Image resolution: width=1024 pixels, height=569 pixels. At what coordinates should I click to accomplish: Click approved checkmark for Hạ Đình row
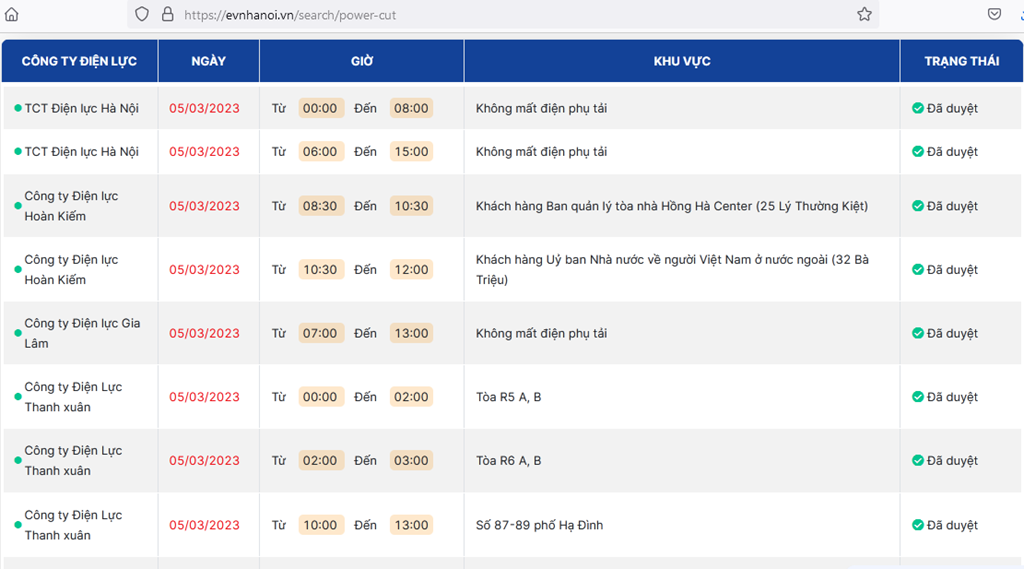[918, 525]
